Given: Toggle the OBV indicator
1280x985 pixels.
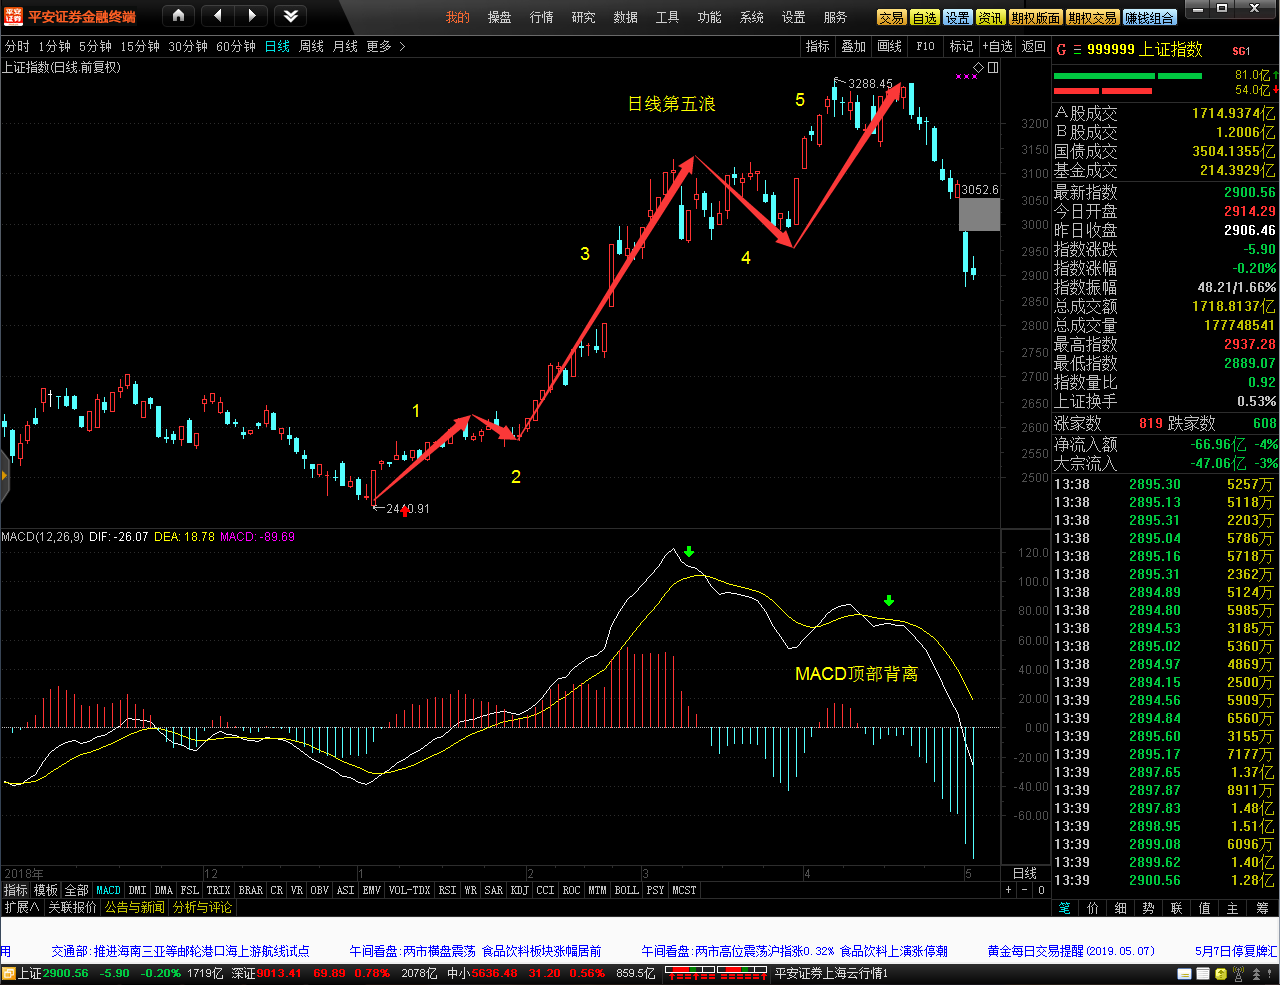Looking at the screenshot, I should click(x=319, y=890).
